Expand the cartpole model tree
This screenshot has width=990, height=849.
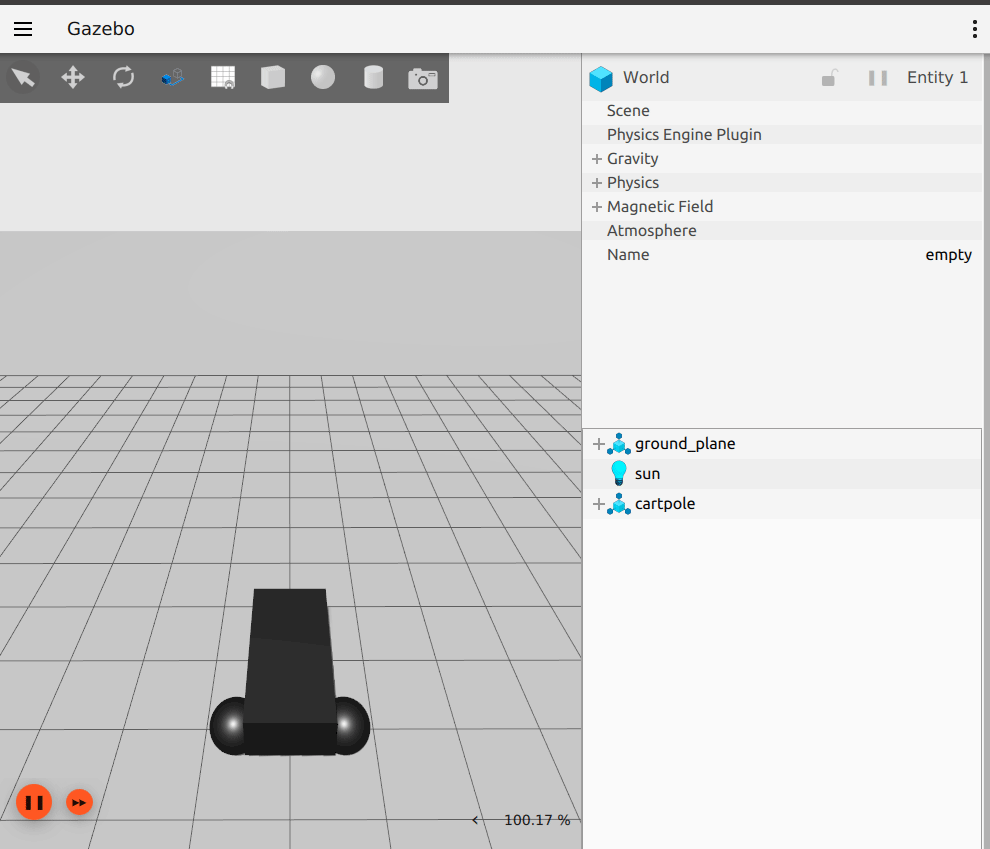598,503
